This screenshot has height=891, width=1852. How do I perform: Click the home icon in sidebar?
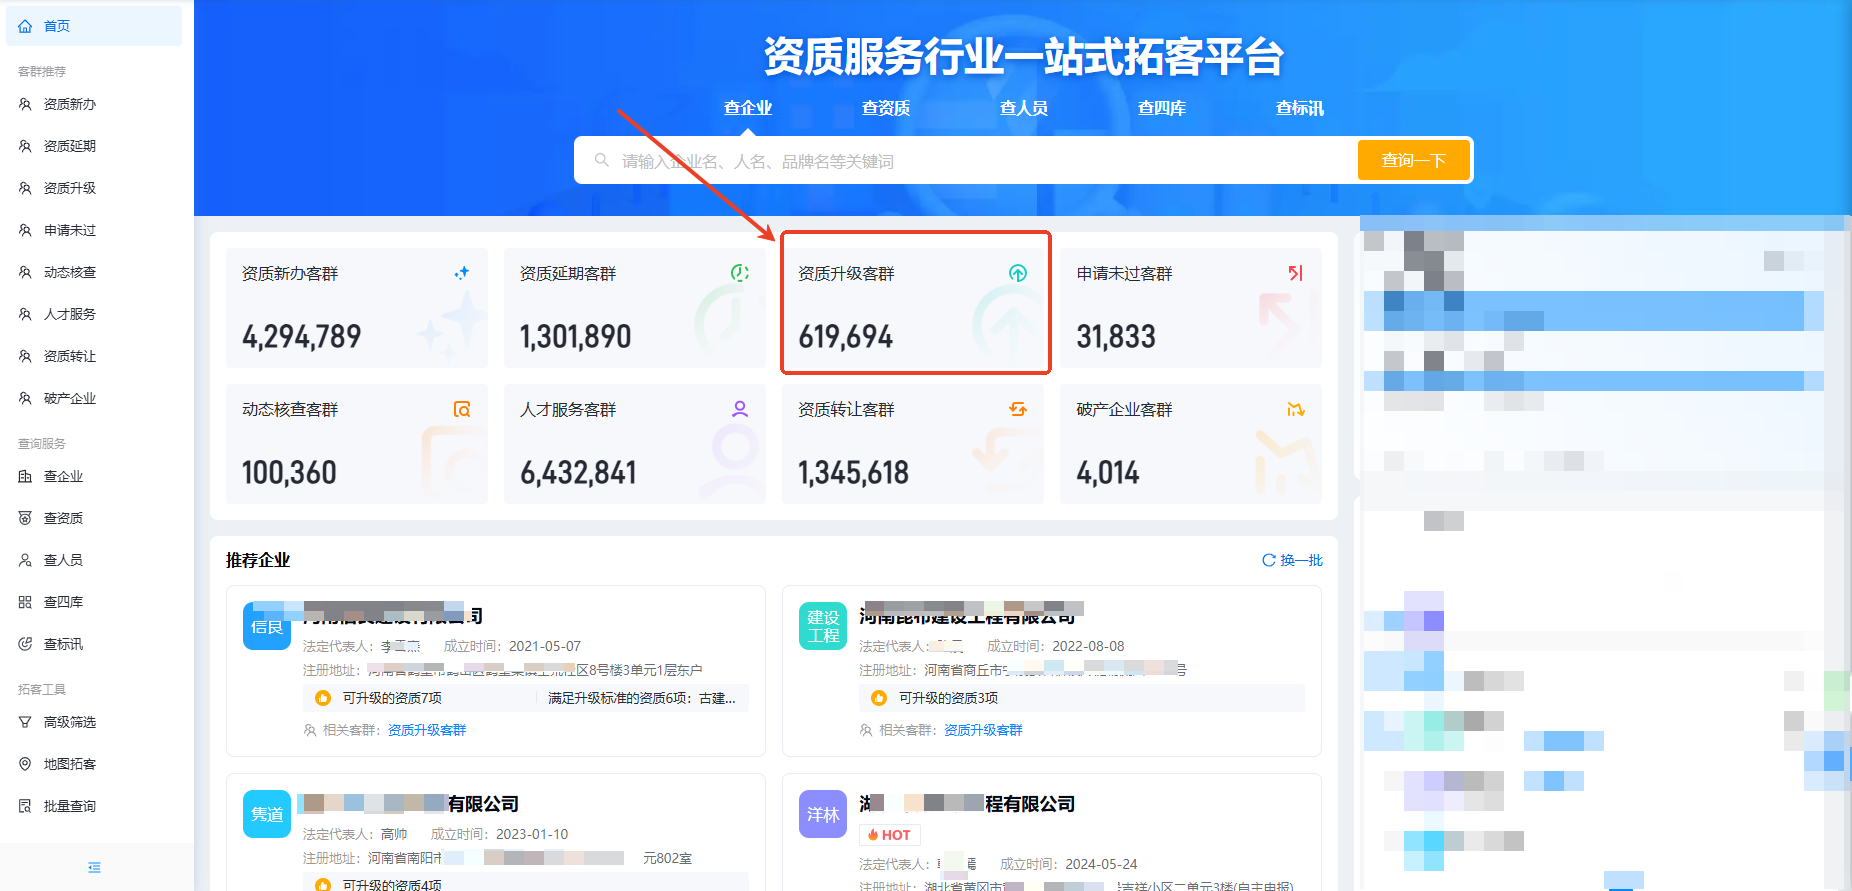click(25, 26)
